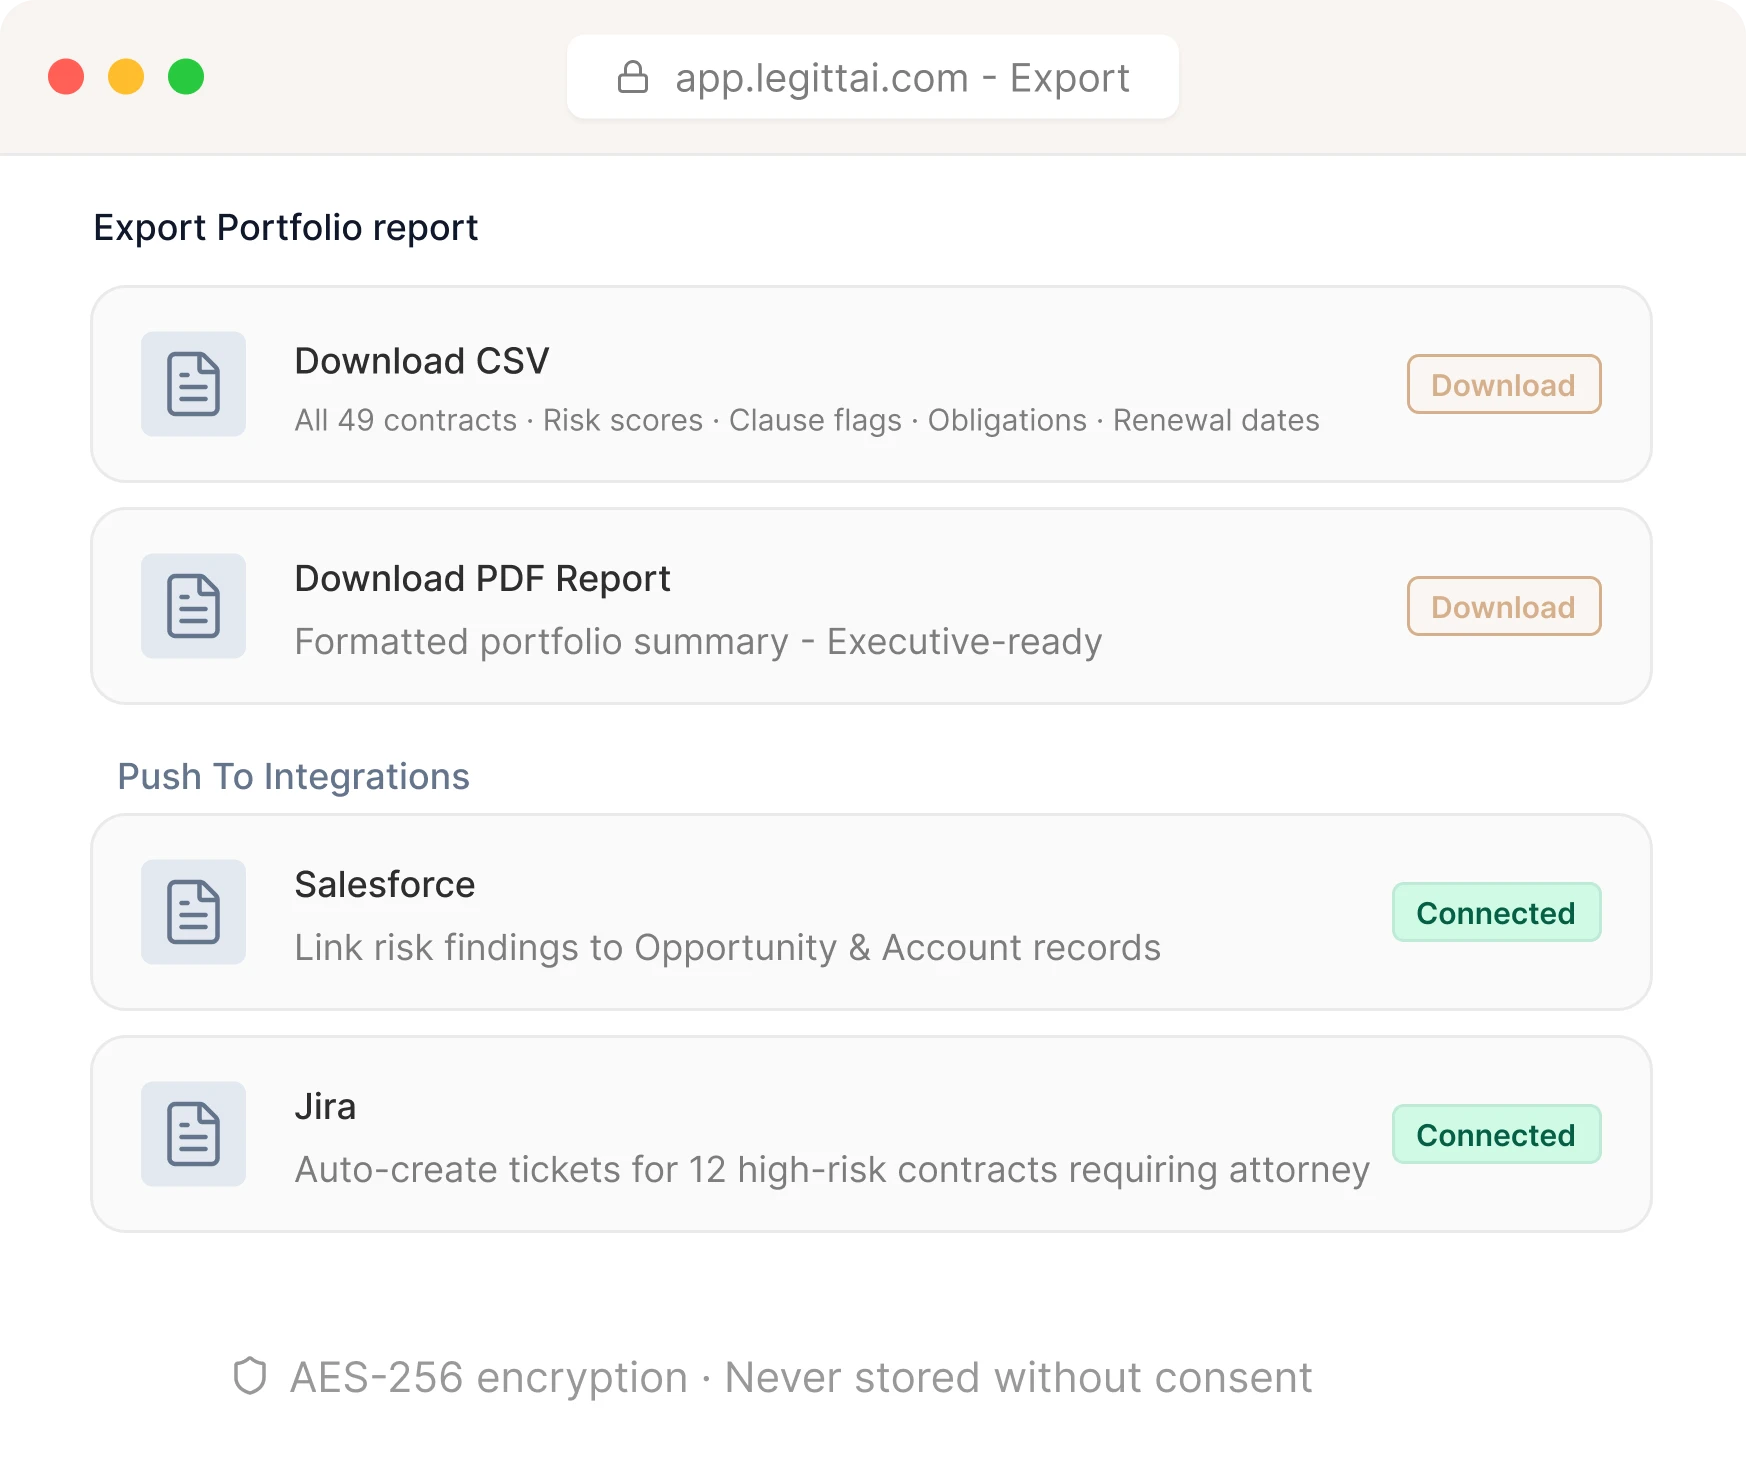Click the Download button for the CSV export

click(1503, 385)
